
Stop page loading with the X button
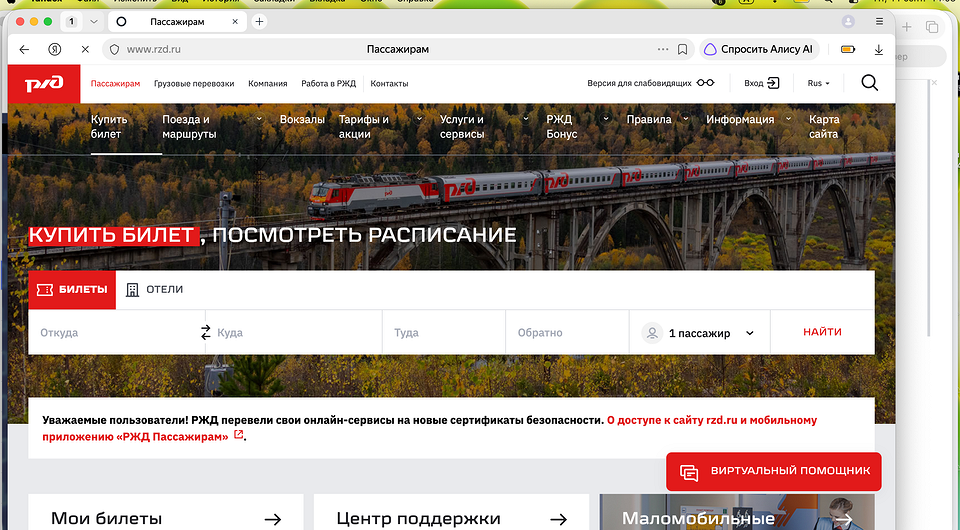[x=85, y=50]
